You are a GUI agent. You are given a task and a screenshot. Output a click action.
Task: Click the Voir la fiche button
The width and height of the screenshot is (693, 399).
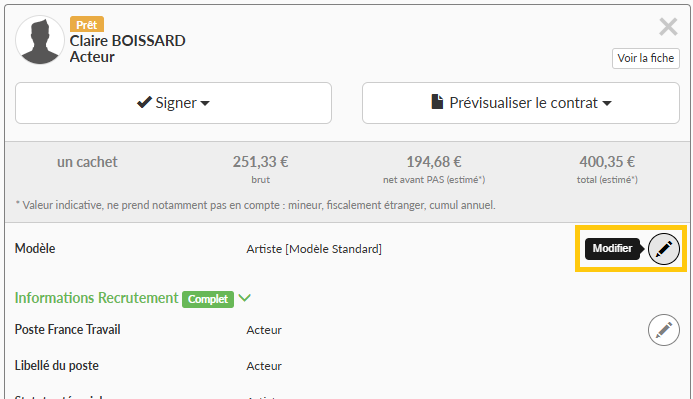pos(645,58)
